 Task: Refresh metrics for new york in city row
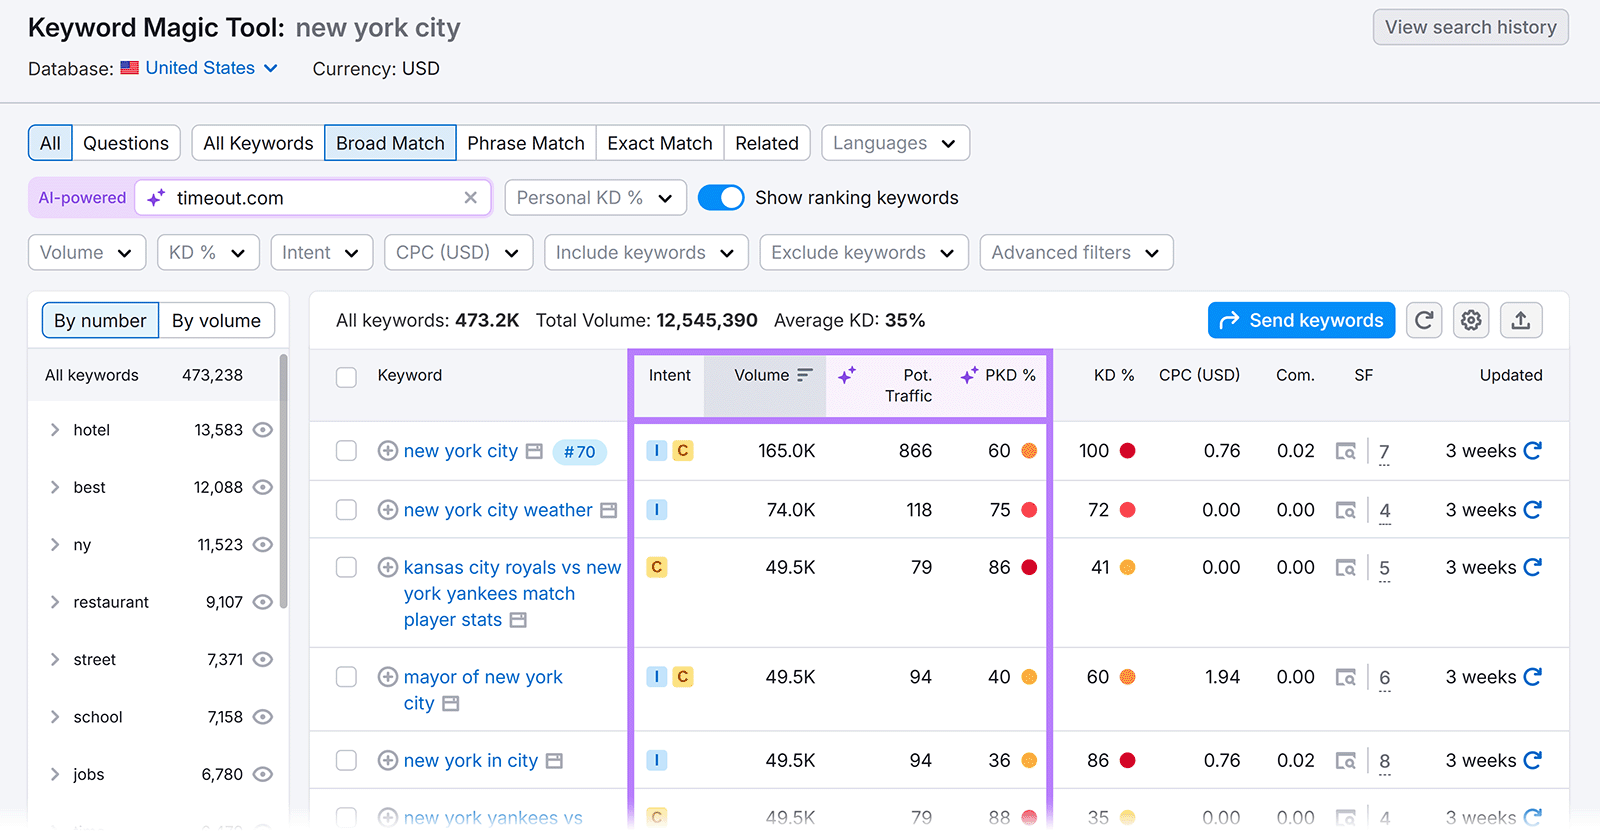pos(1532,761)
